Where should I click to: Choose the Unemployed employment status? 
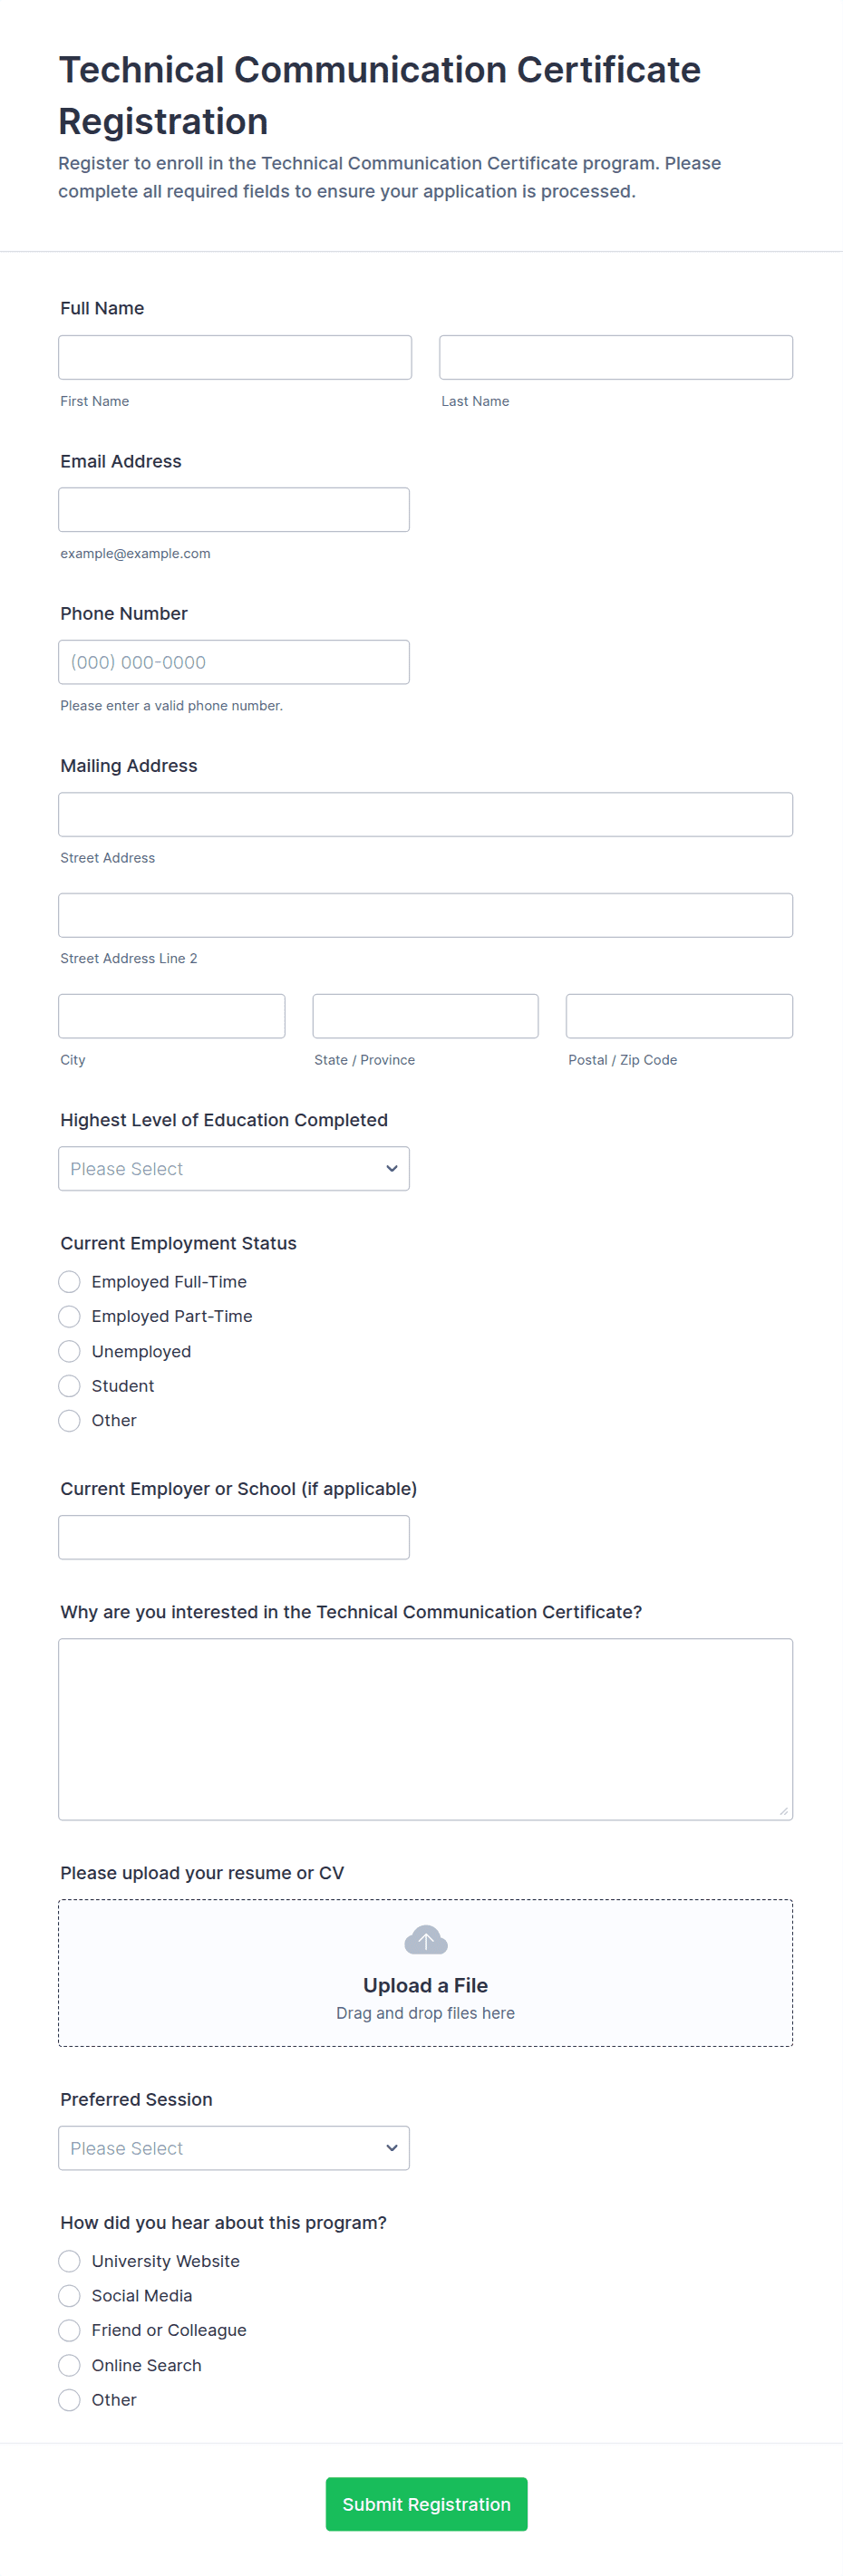click(x=69, y=1352)
